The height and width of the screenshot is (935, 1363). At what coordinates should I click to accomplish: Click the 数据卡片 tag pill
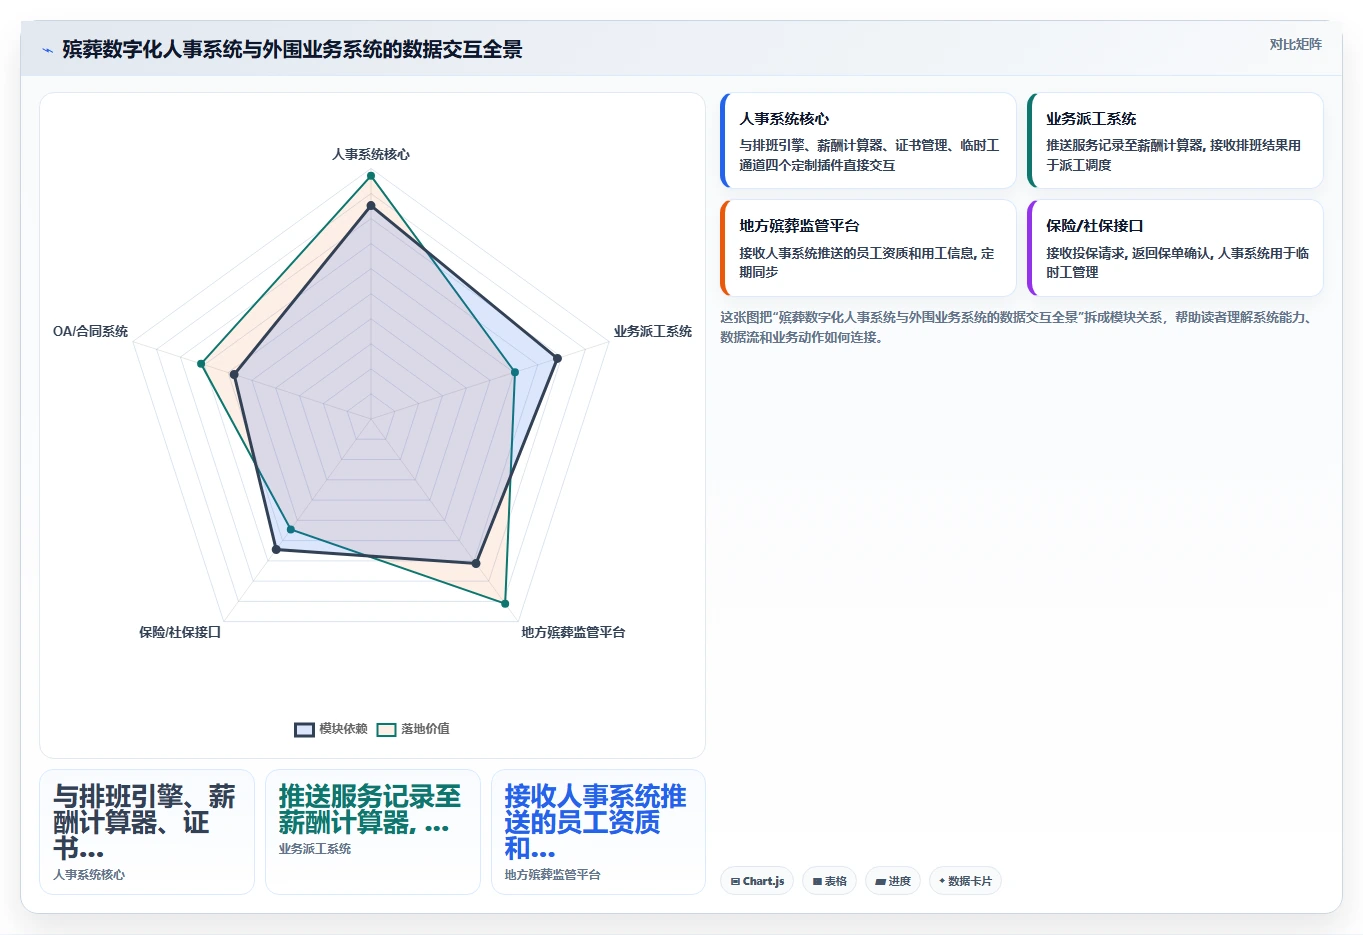click(x=965, y=881)
